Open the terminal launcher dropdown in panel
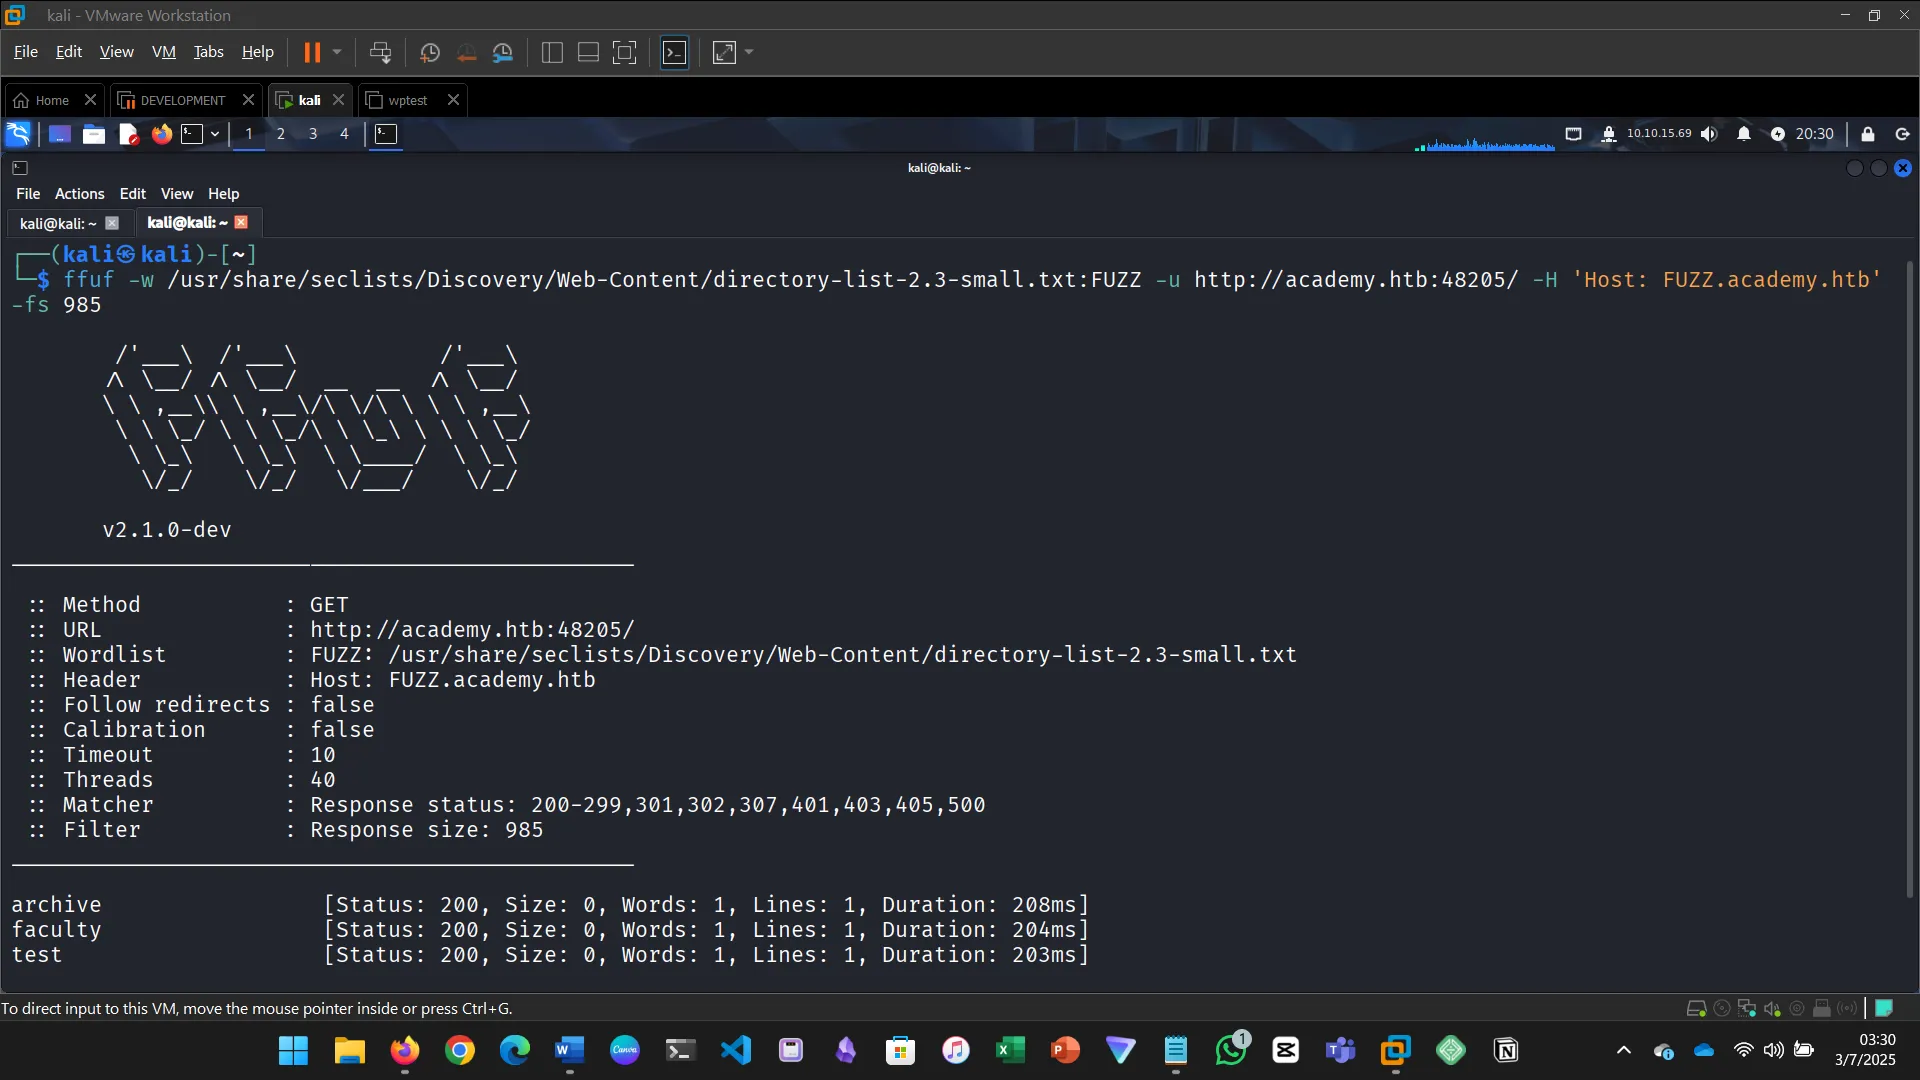1920x1080 pixels. click(214, 134)
